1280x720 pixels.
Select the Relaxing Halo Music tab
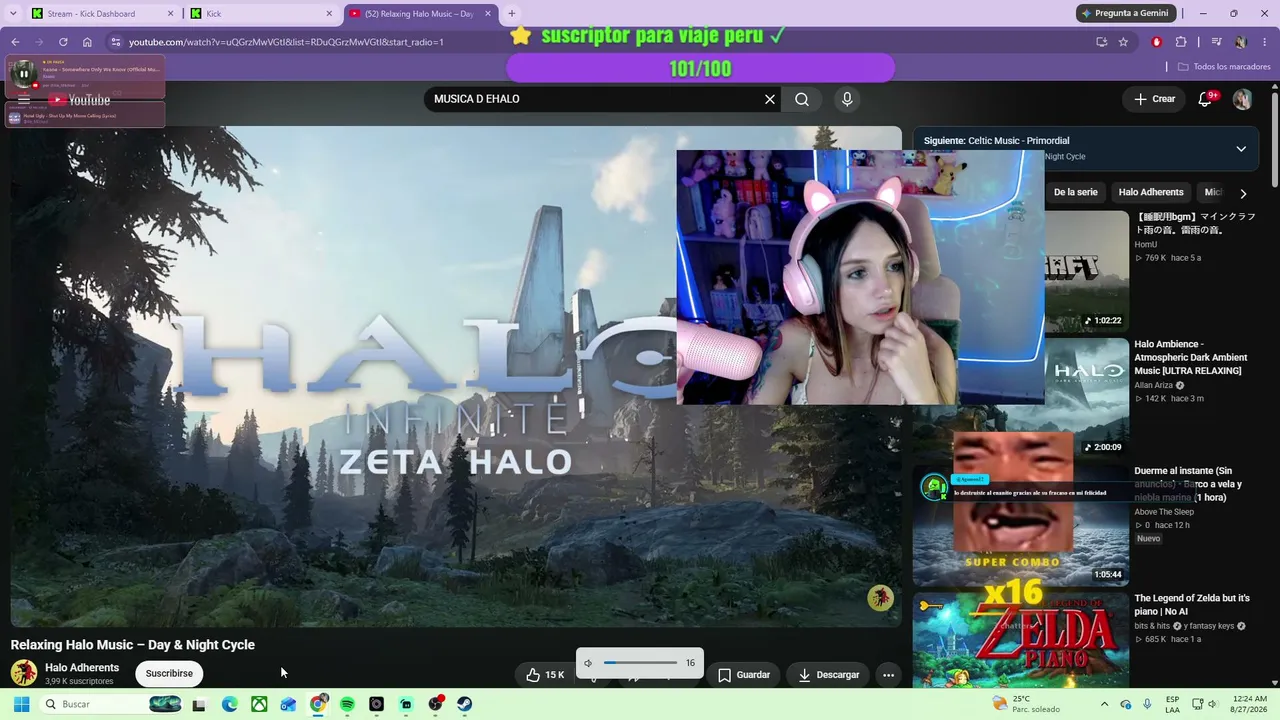[x=420, y=14]
